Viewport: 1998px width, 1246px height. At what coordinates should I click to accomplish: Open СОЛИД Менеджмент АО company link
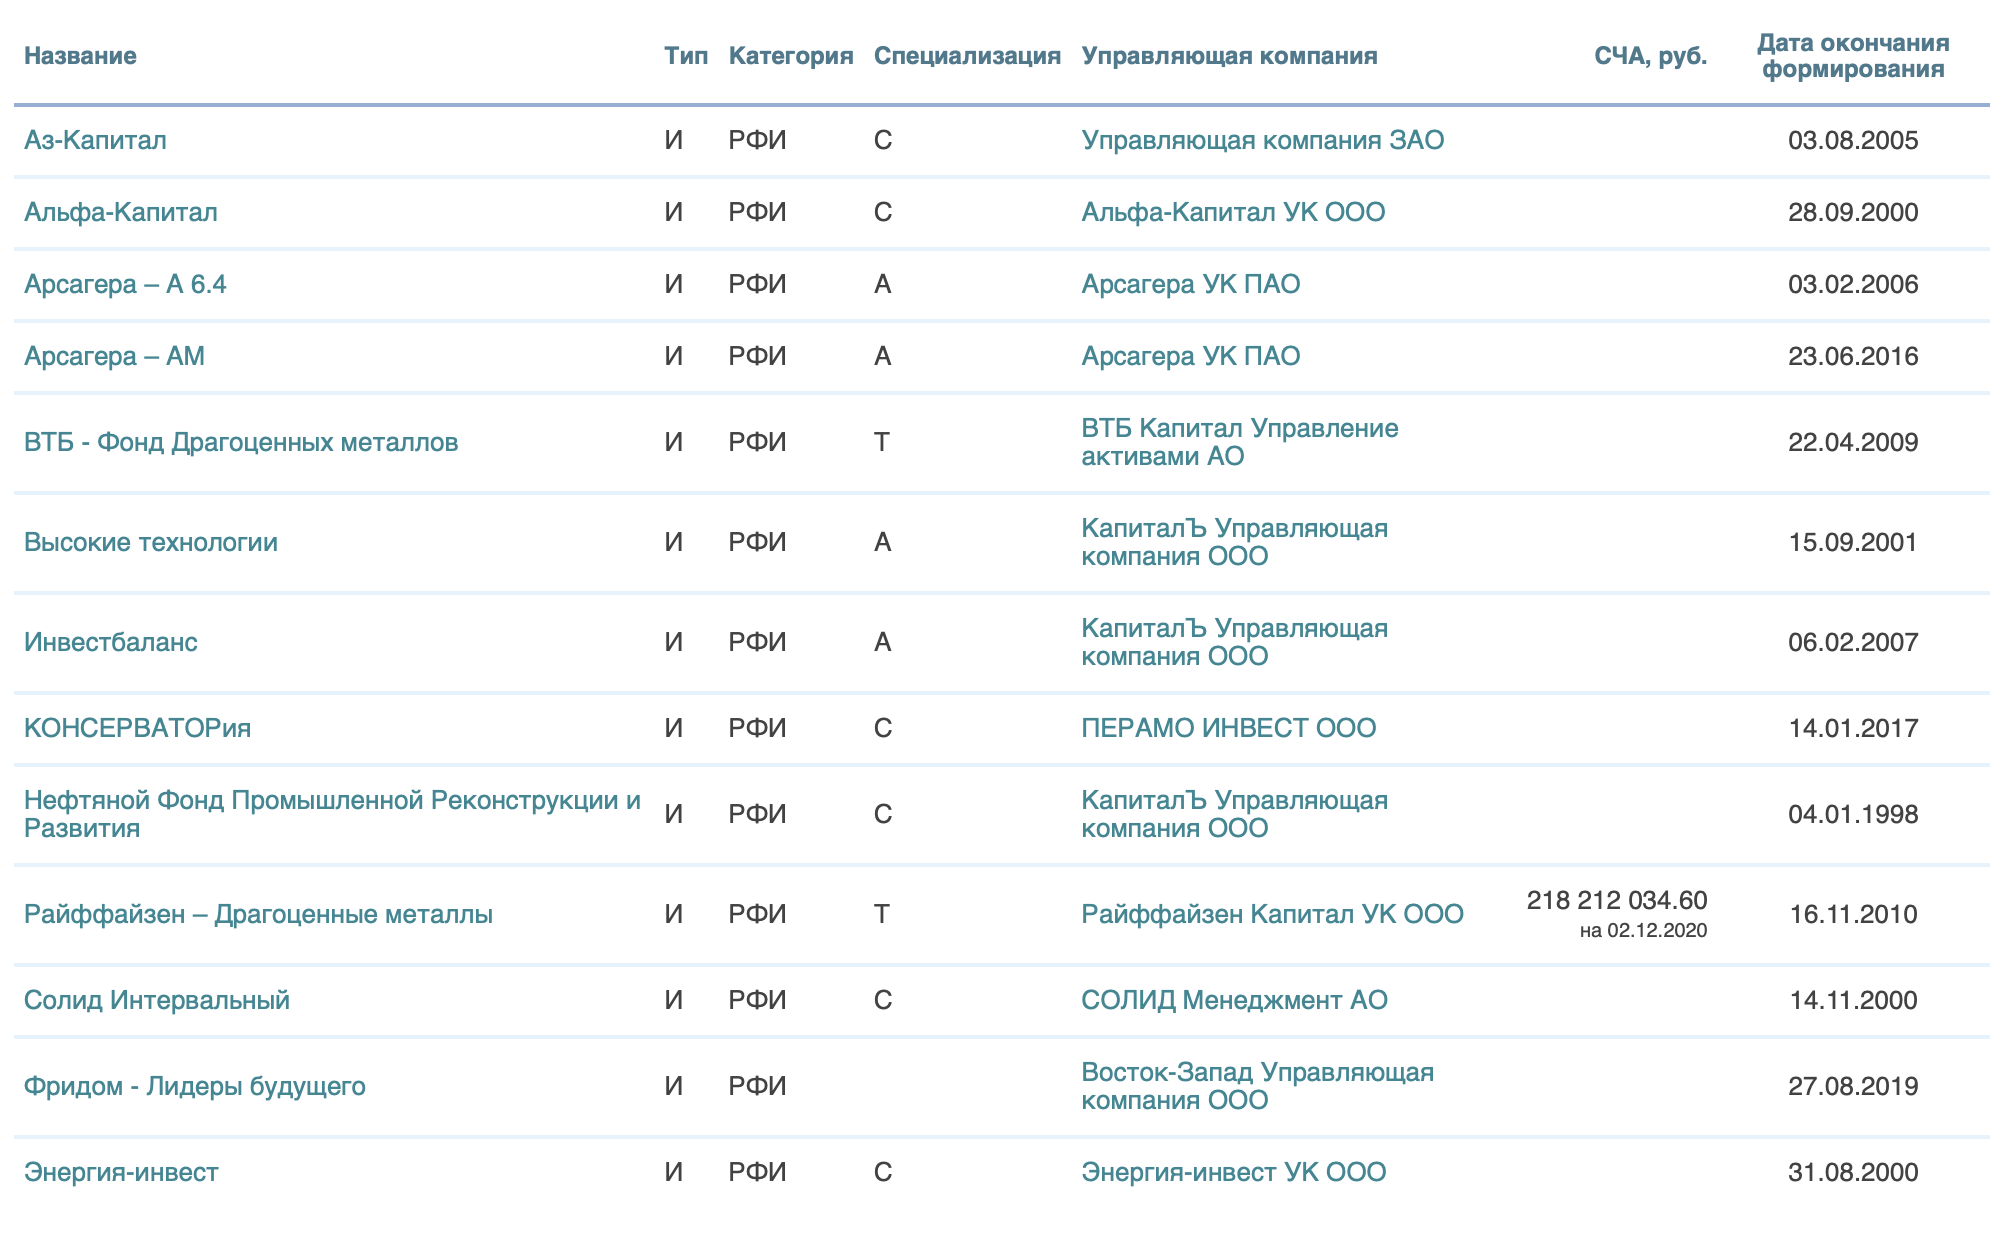click(x=1235, y=1000)
